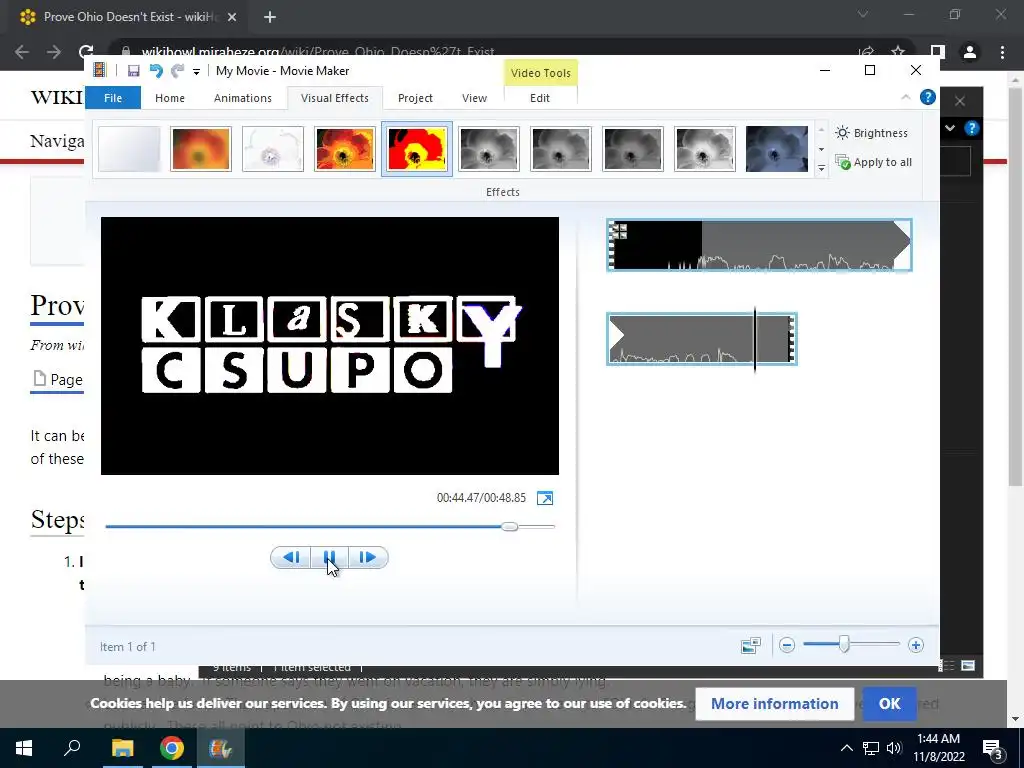Select the highlighted red-yellow posterize effect
This screenshot has height=768, width=1024.
(x=417, y=149)
